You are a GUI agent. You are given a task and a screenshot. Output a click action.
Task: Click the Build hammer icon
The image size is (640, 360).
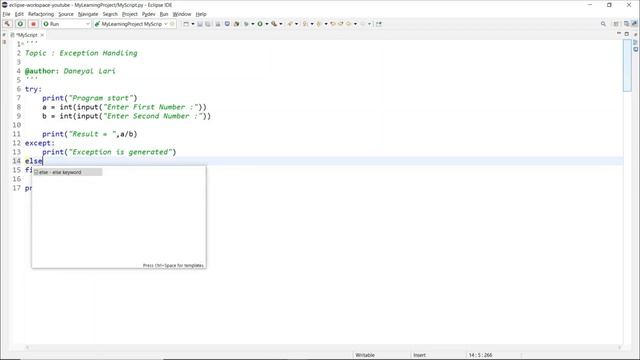[x=7, y=24]
